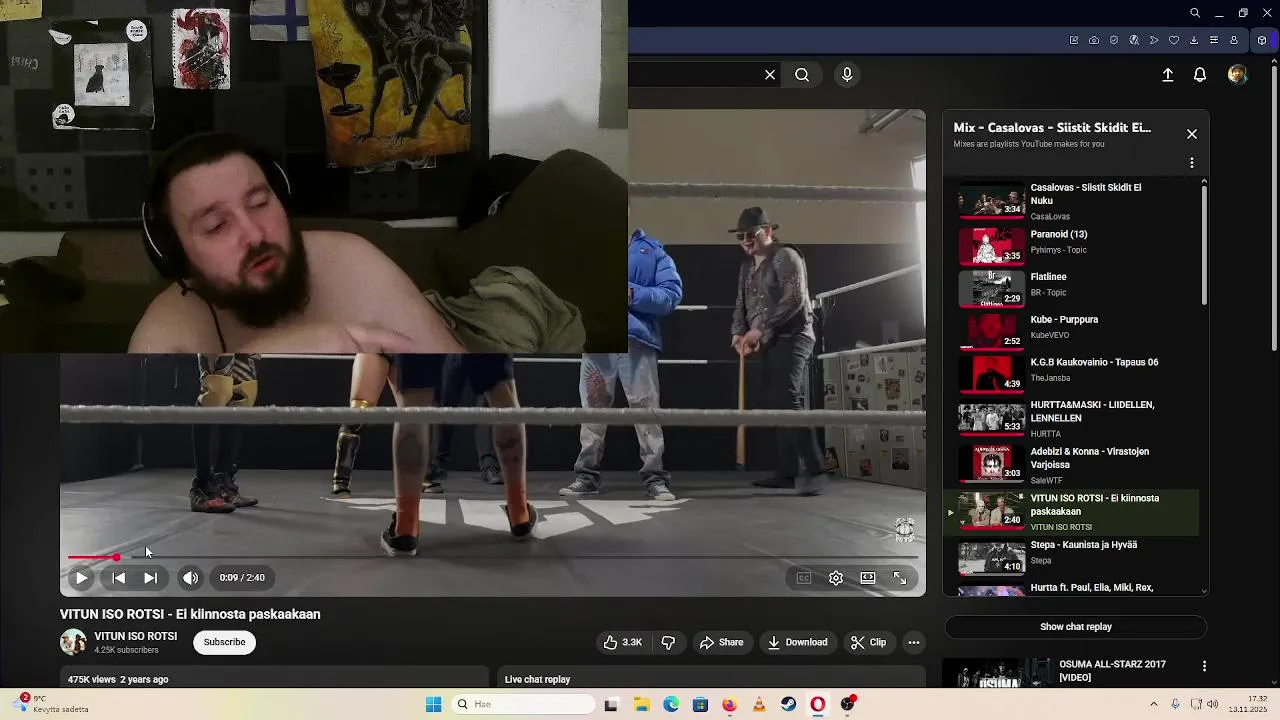Launch Steam from the taskbar
Viewport: 1280px width, 720px height.
[788, 704]
